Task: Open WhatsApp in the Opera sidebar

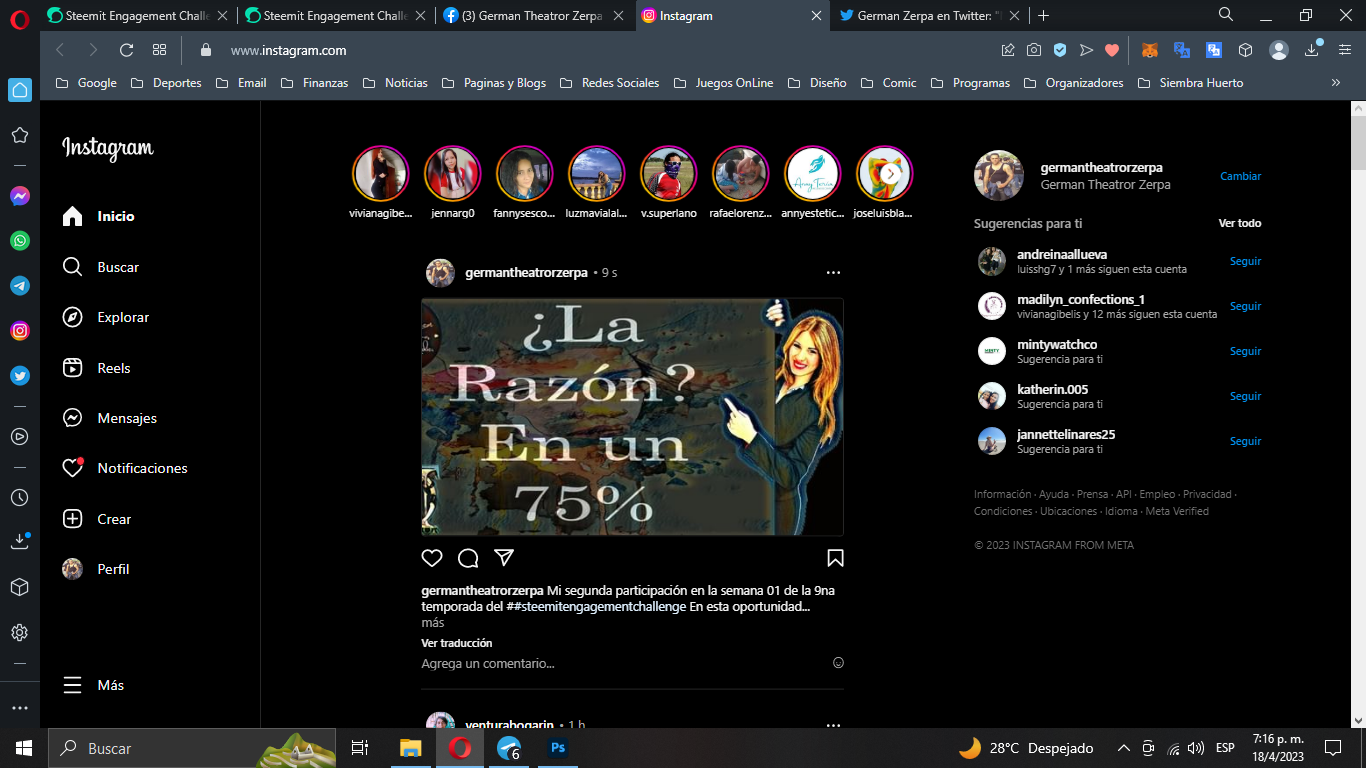Action: [20, 241]
